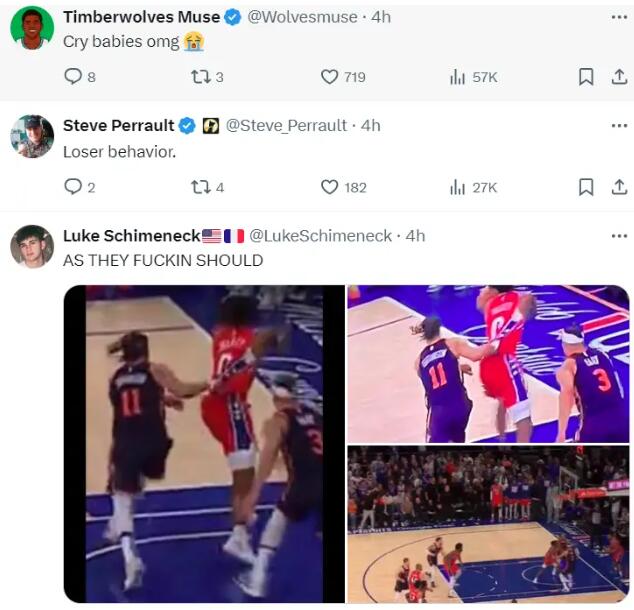The image size is (634, 610).
Task: Share Steve Perrault's post
Action: pyautogui.click(x=618, y=187)
